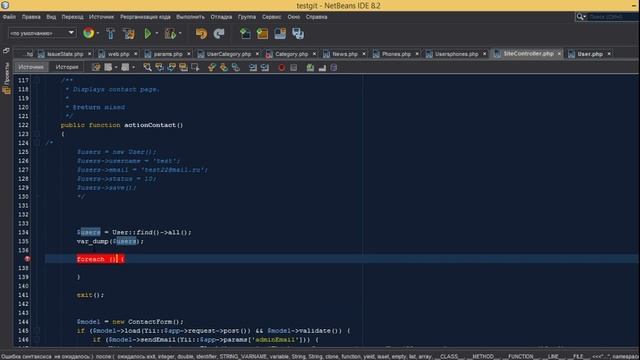Open the Справка menu
Image resolution: width=640 pixels, height=360 pixels.
316,17
